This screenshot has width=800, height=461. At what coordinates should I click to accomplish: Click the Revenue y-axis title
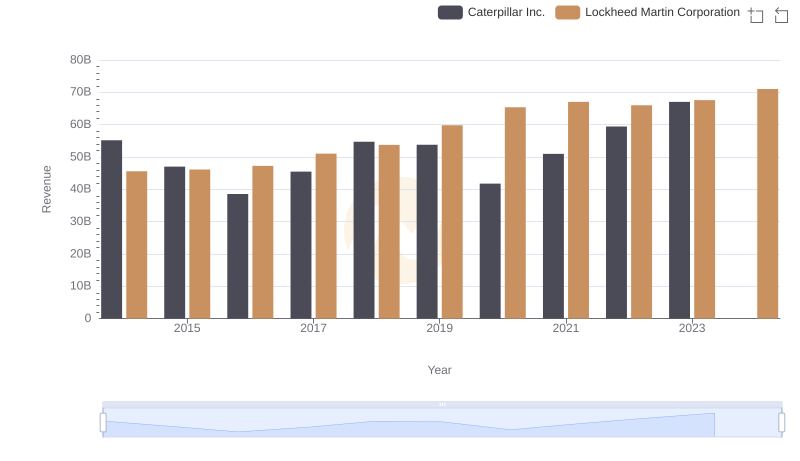[46, 189]
